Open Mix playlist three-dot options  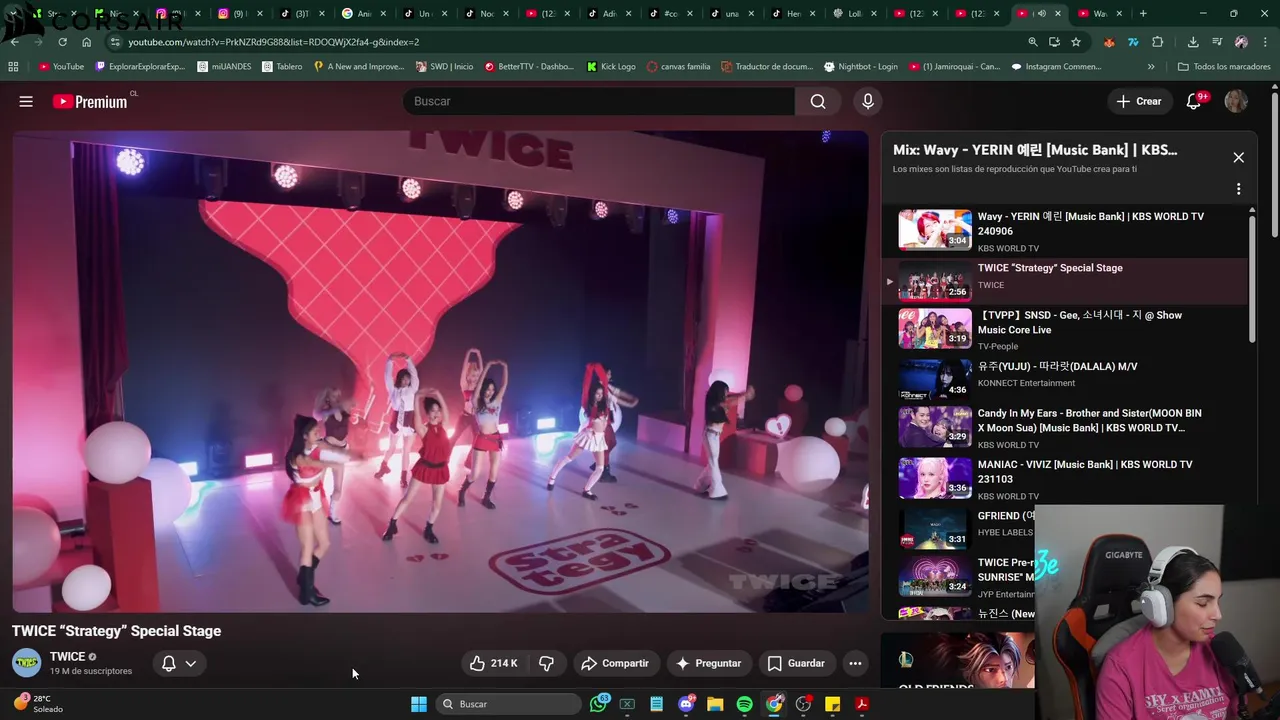(x=1238, y=189)
